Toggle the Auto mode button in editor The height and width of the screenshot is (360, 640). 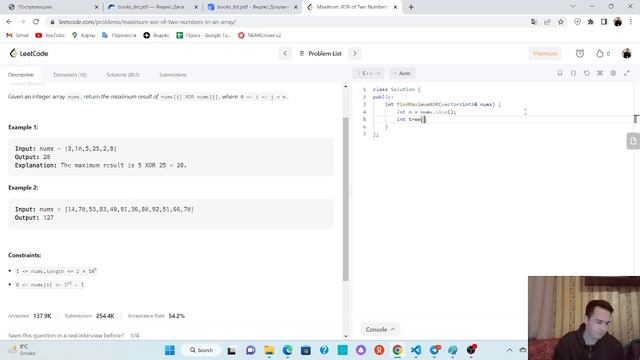(402, 73)
